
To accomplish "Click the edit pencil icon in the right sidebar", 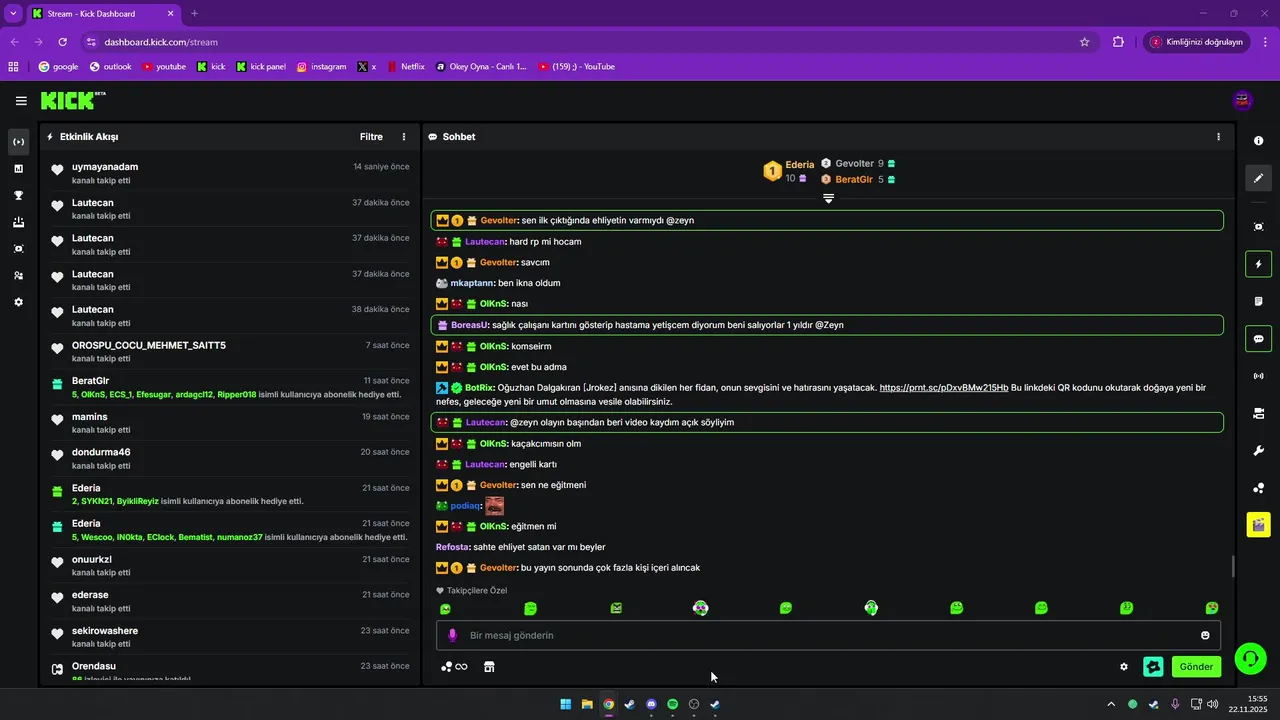I will click(x=1259, y=178).
